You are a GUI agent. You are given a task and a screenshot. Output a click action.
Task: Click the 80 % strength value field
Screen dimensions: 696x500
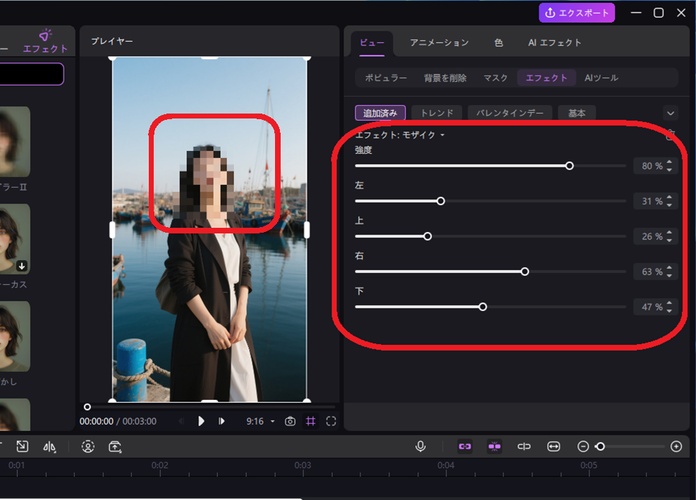point(651,166)
